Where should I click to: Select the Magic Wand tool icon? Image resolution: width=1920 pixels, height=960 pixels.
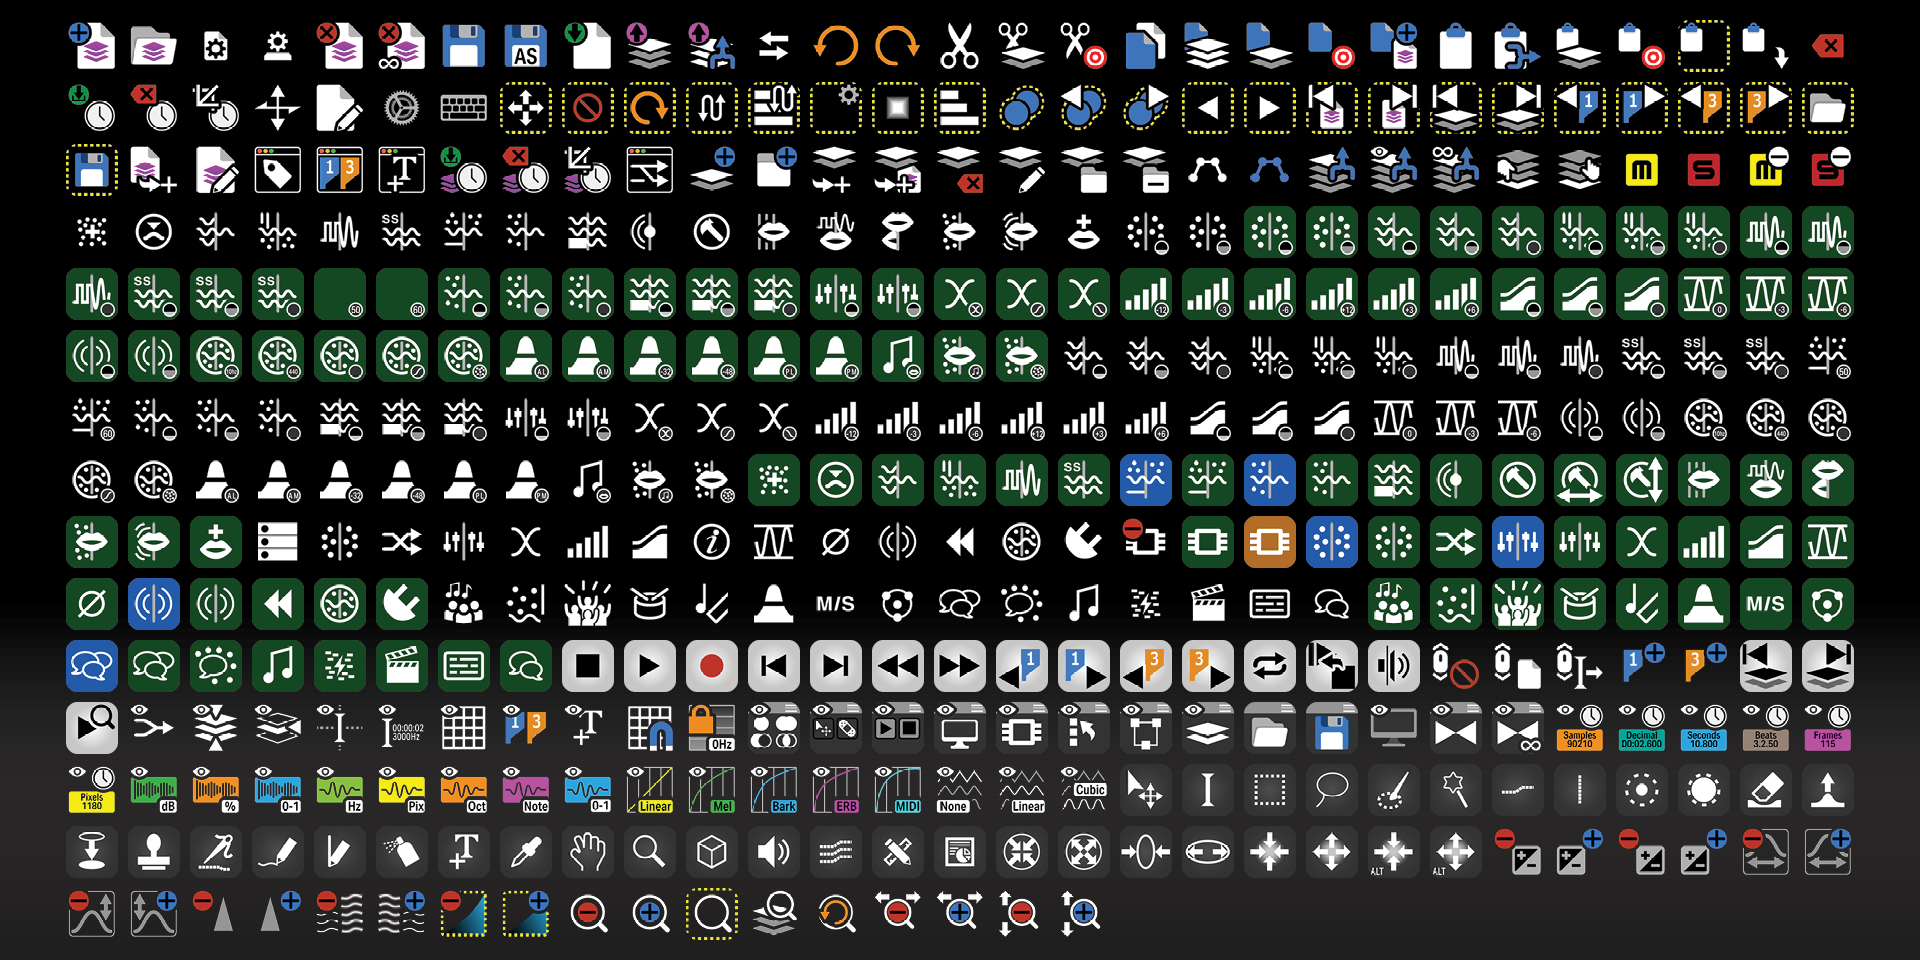click(x=1456, y=790)
